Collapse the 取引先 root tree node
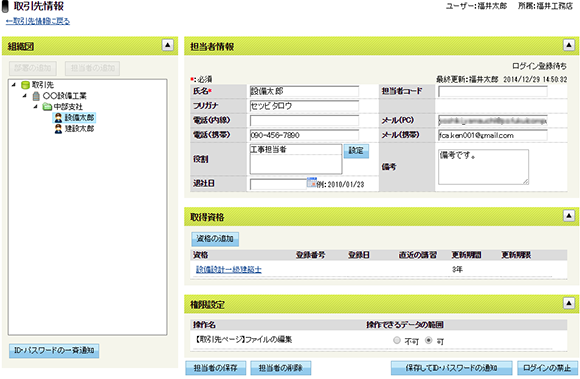The width and height of the screenshot is (580, 379). click(14, 85)
